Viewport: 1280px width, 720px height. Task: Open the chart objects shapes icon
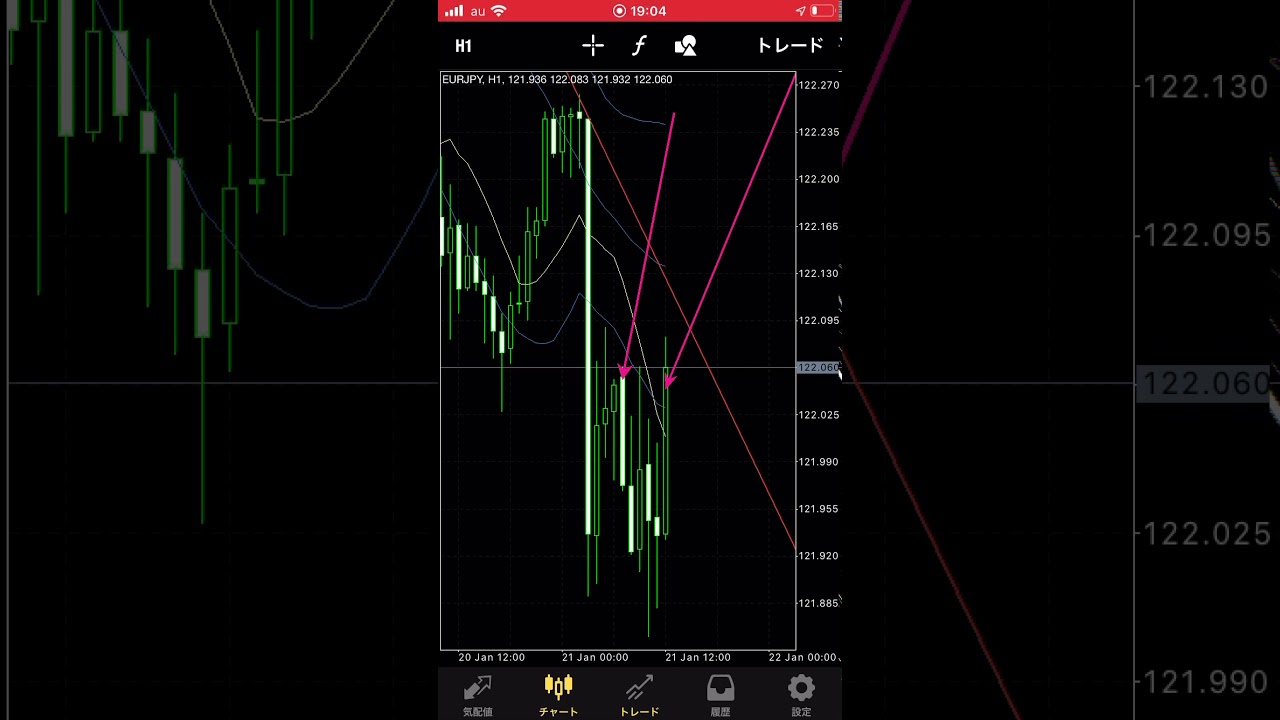[x=685, y=46]
